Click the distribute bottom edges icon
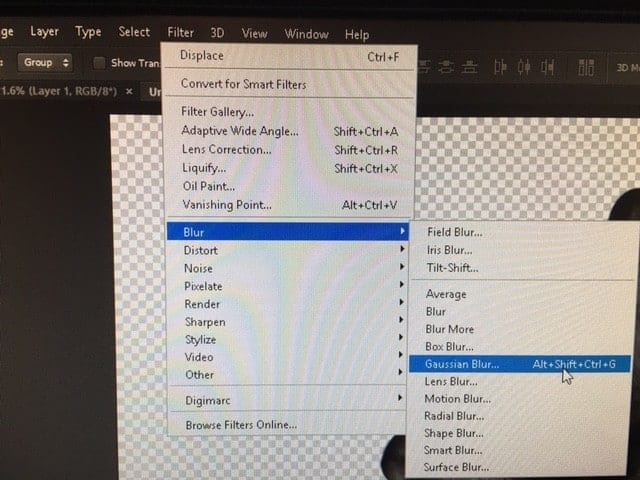 [466, 67]
